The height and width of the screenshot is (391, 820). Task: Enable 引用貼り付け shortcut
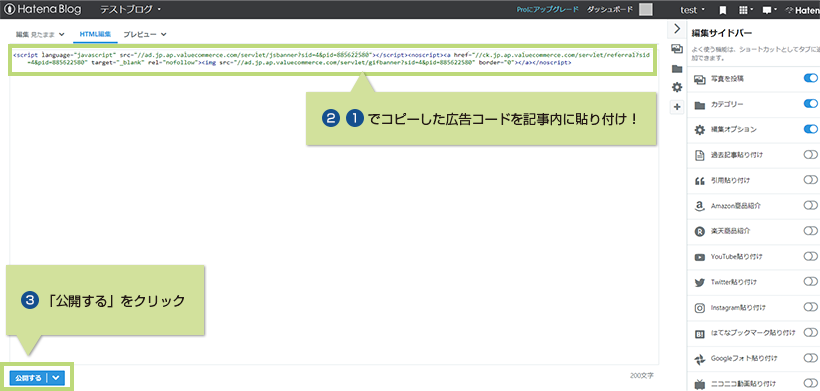point(811,179)
